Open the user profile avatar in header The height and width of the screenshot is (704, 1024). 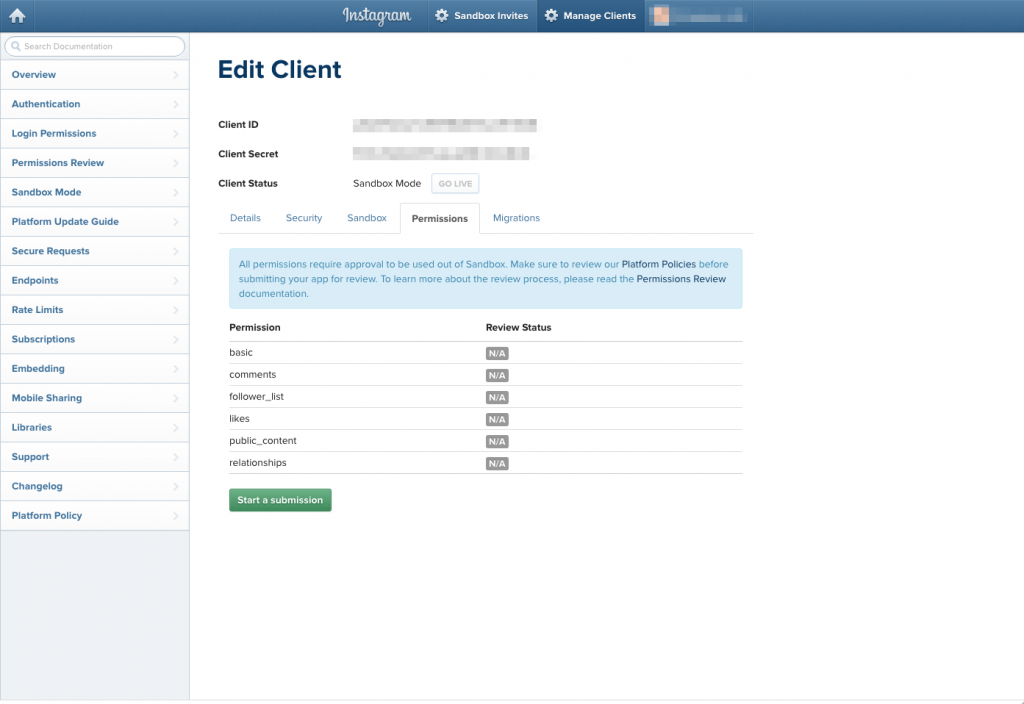click(x=661, y=16)
